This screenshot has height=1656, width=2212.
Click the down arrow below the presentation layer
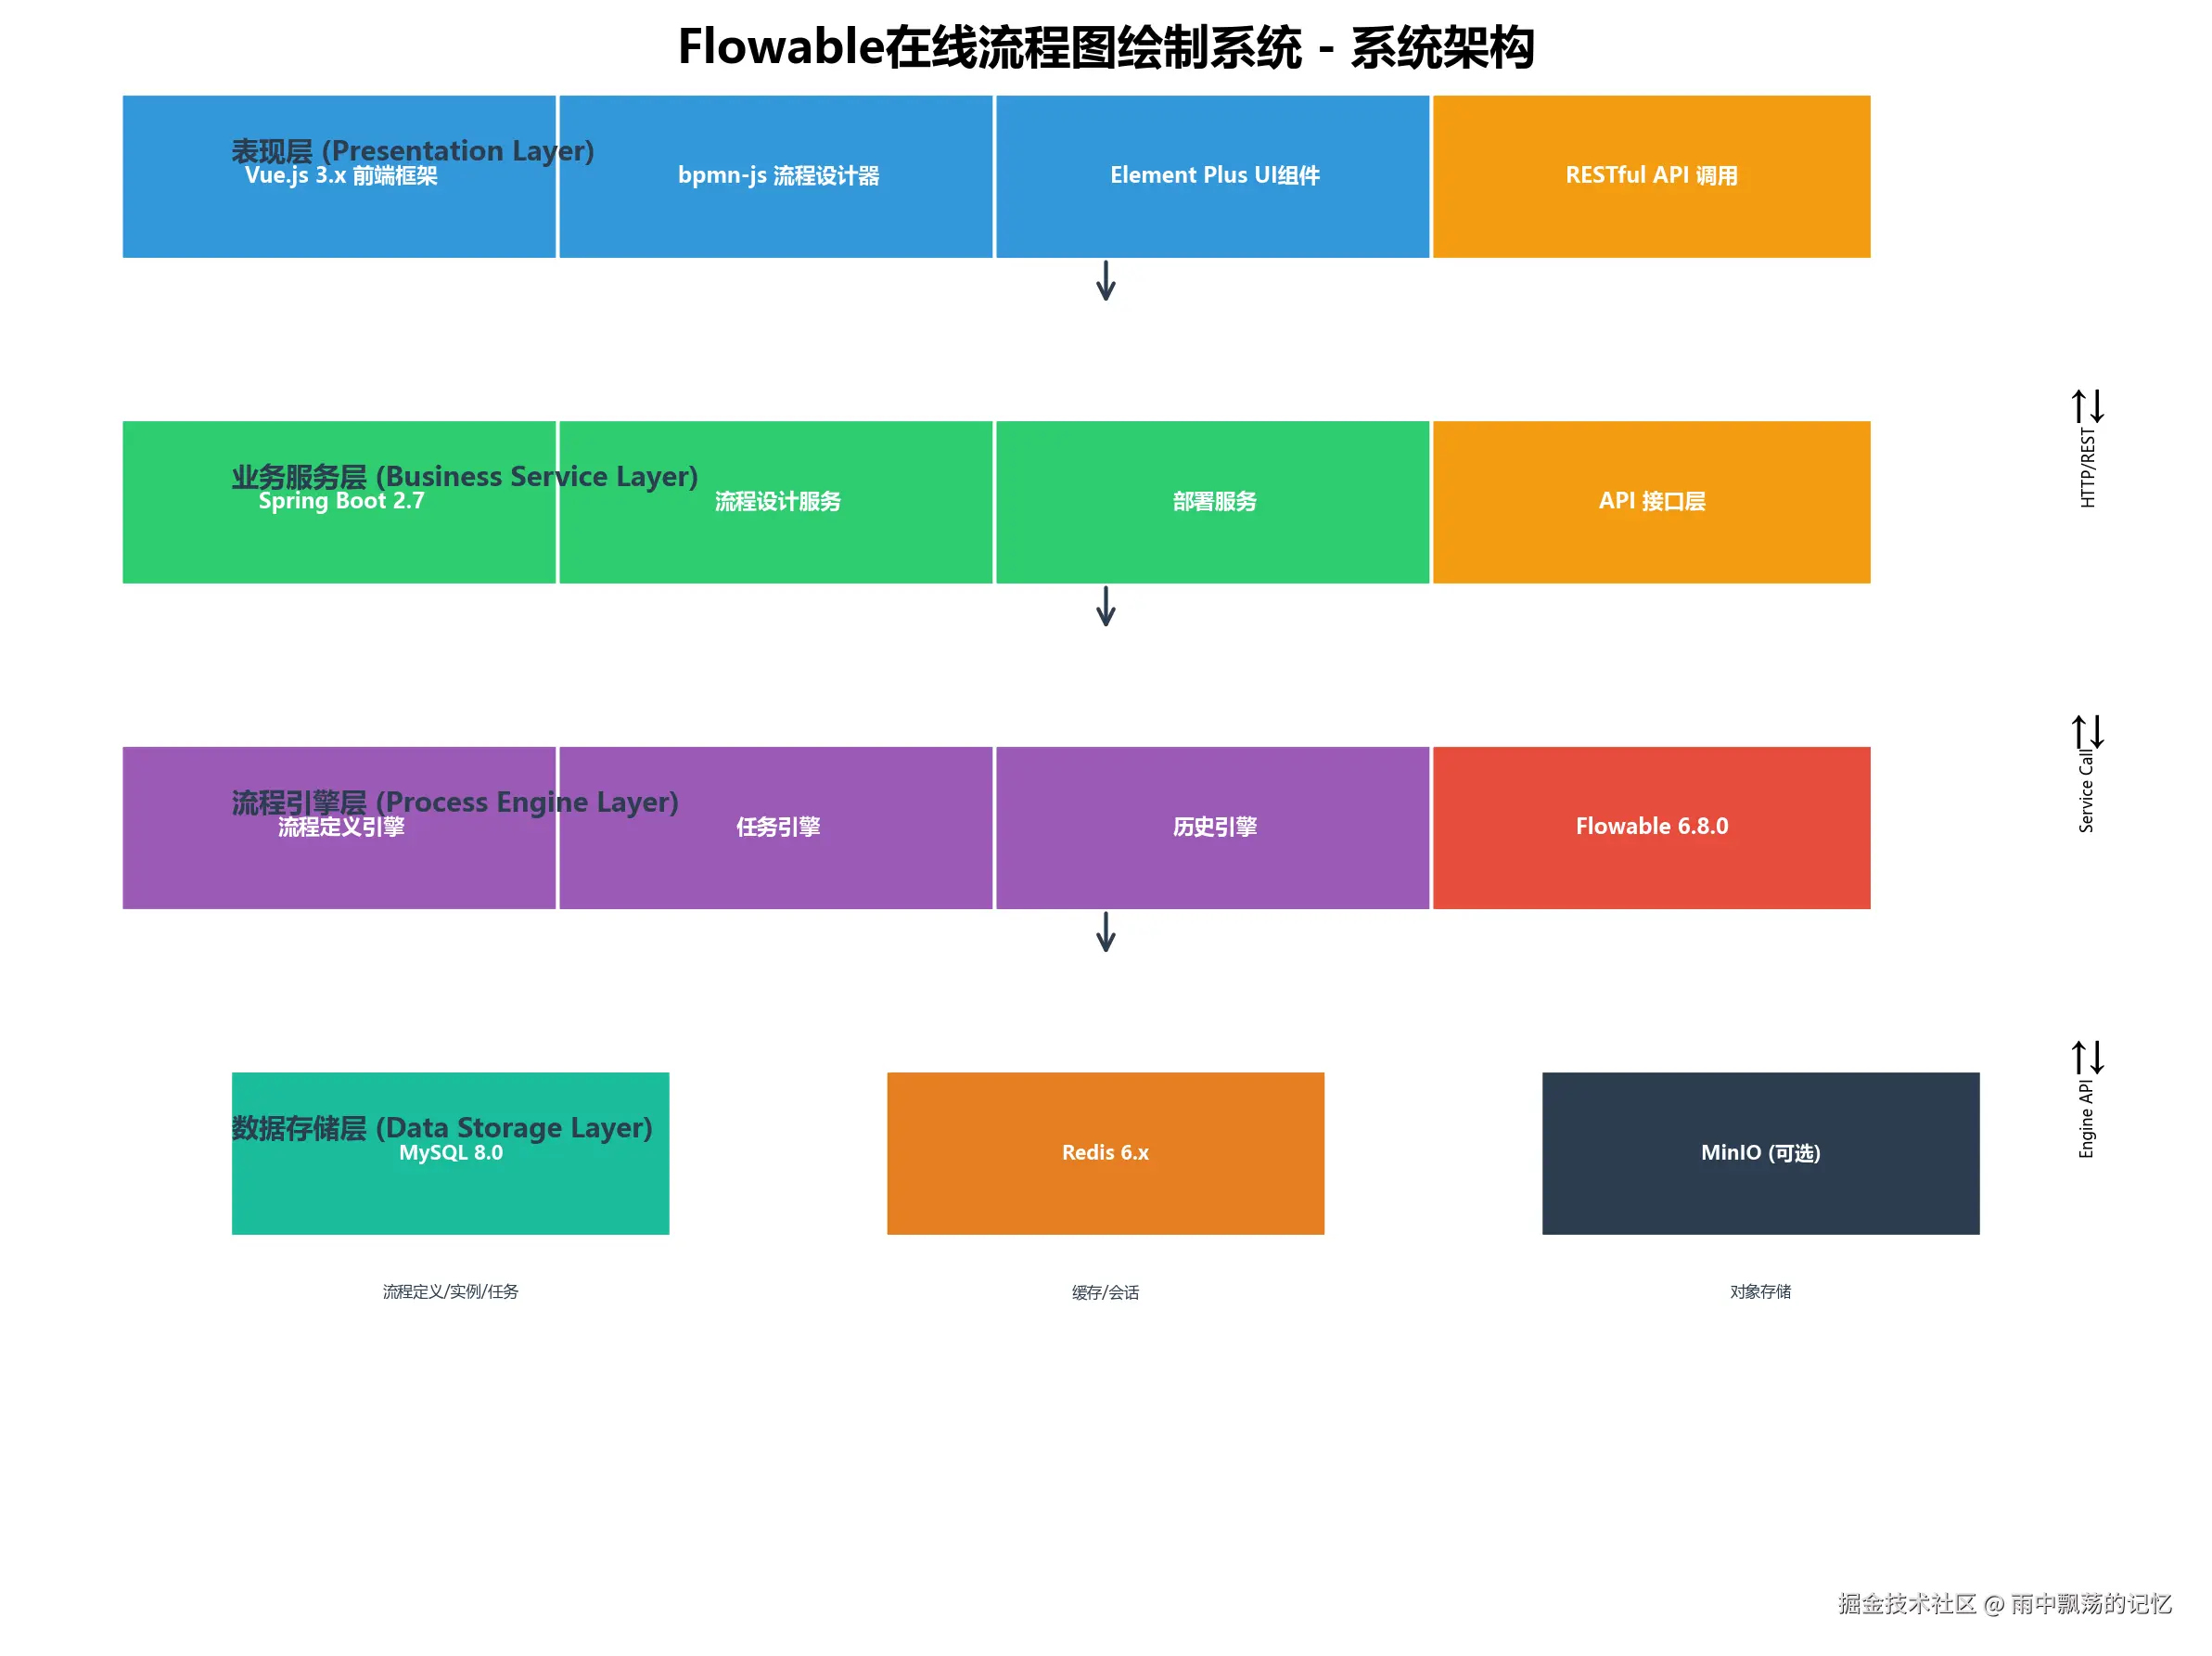tap(1105, 281)
